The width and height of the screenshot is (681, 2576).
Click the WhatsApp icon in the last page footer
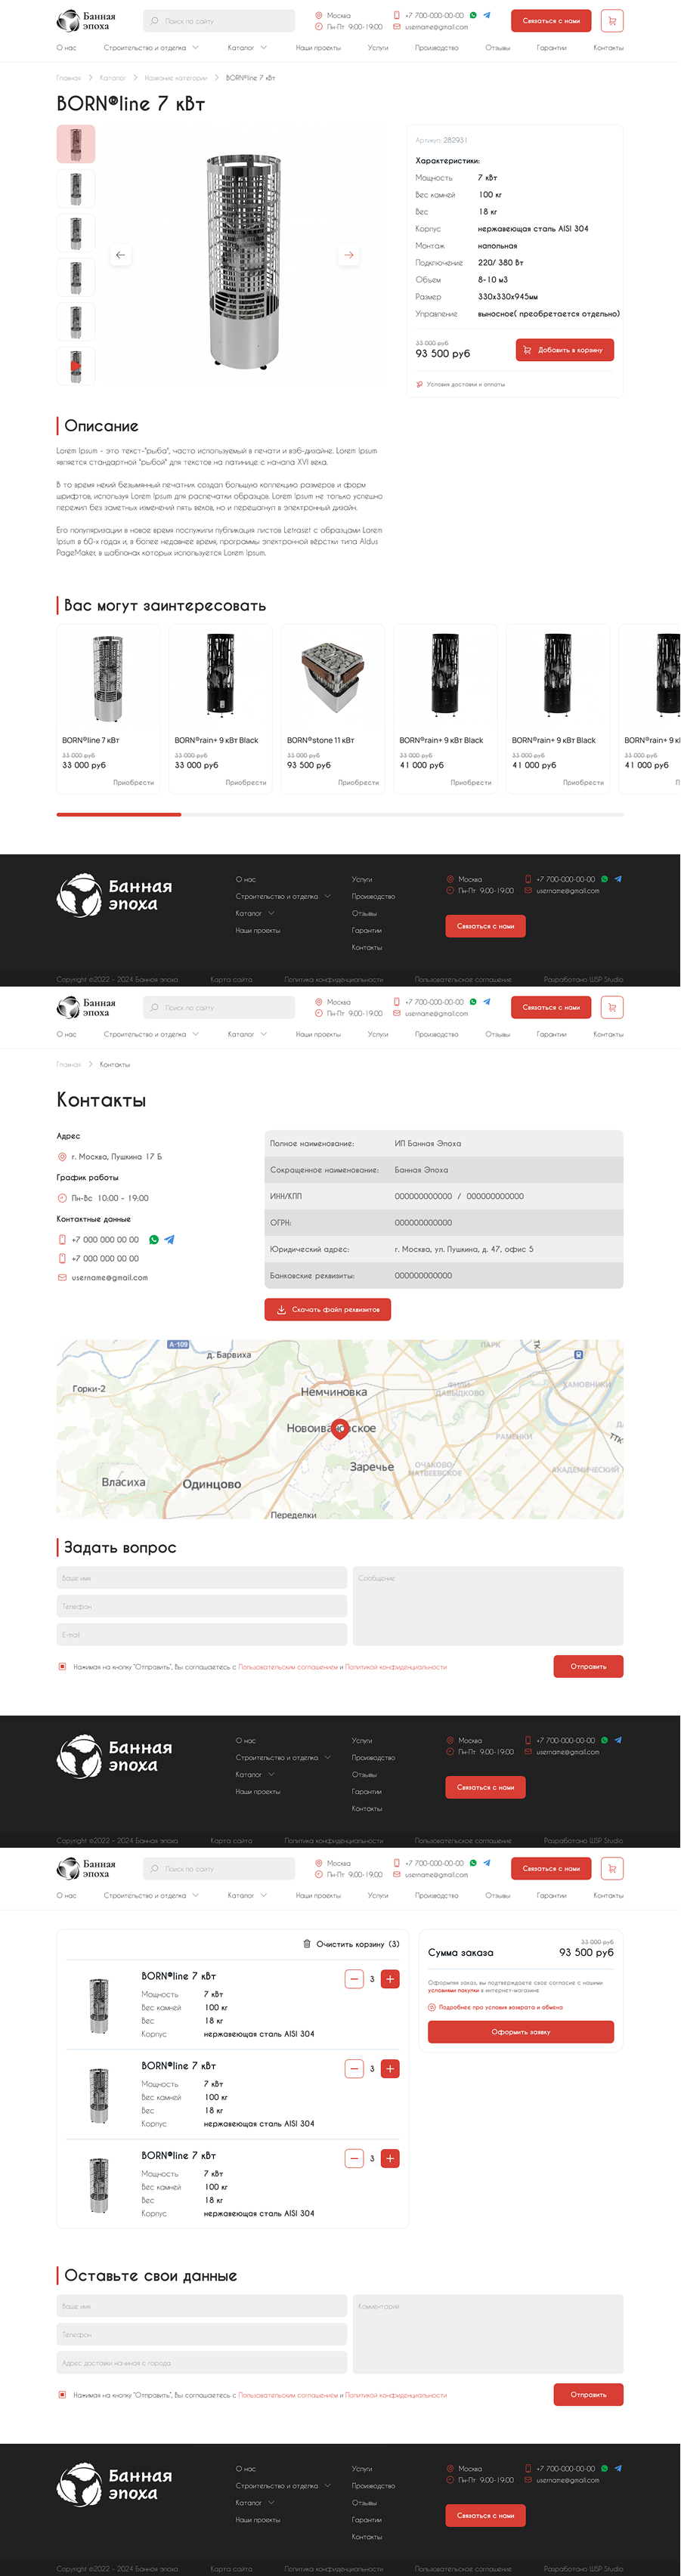click(605, 2468)
